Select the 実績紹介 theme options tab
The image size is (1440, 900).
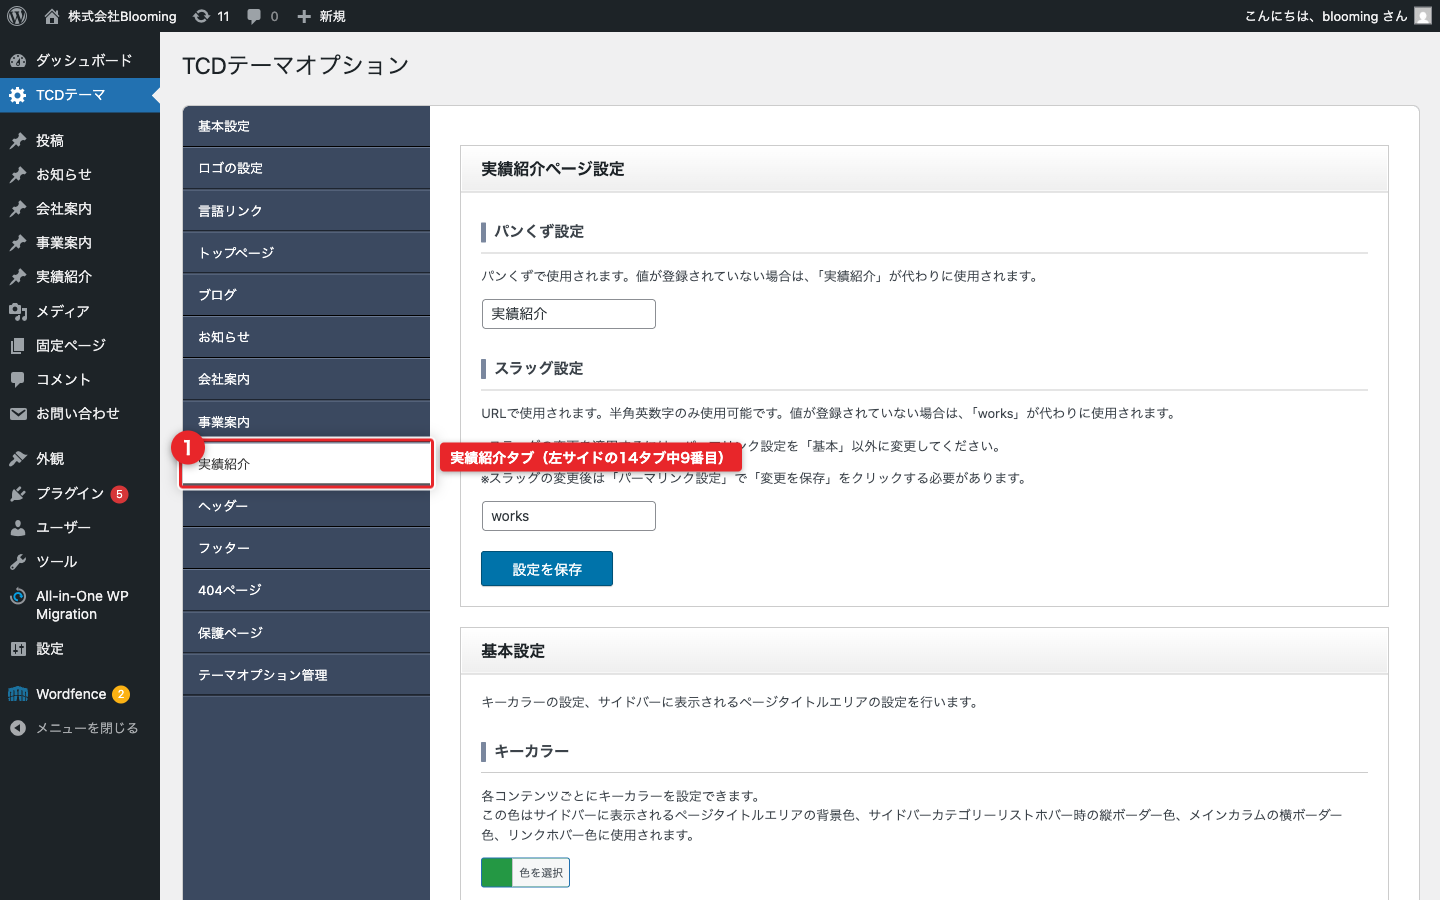[x=306, y=464]
